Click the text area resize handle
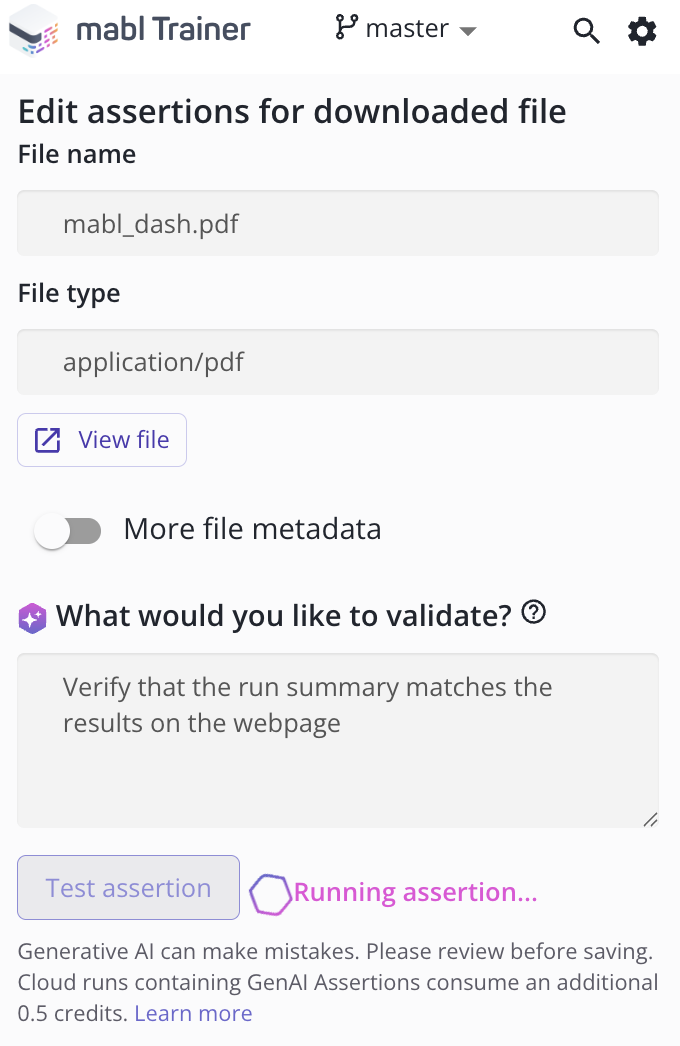Image resolution: width=680 pixels, height=1046 pixels. click(x=650, y=819)
